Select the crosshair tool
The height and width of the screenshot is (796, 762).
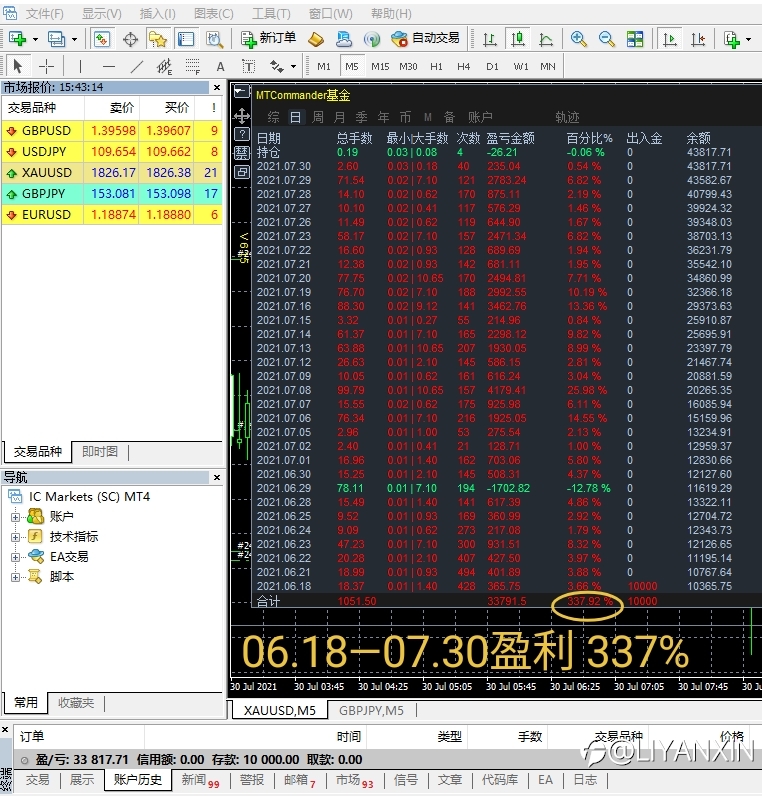coord(46,67)
